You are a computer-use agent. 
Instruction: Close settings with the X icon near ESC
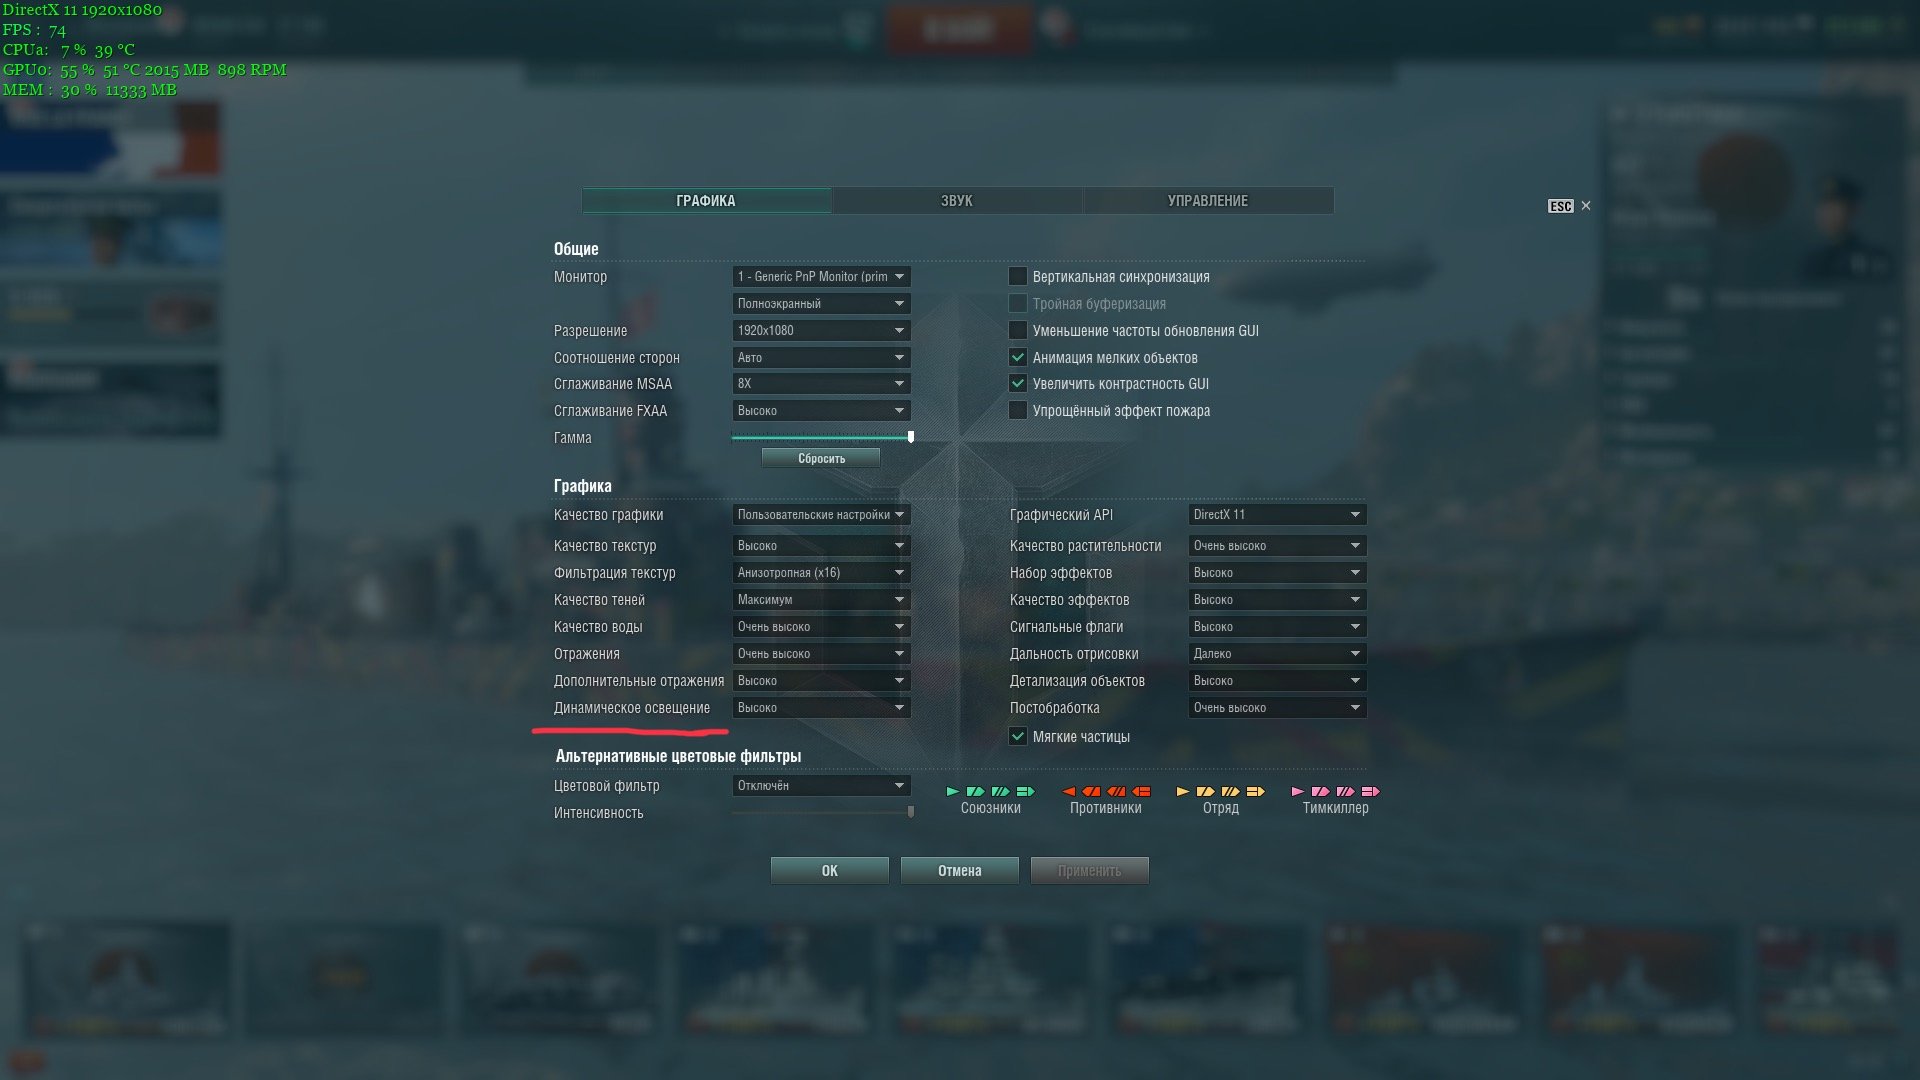tap(1585, 206)
